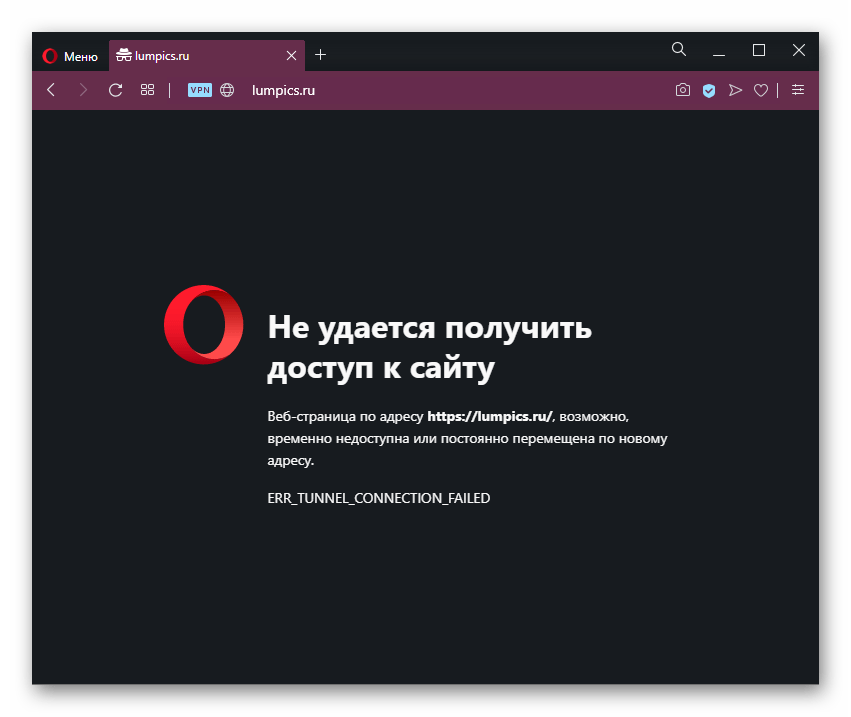Add page to bookmarks with heart icon

coord(761,90)
